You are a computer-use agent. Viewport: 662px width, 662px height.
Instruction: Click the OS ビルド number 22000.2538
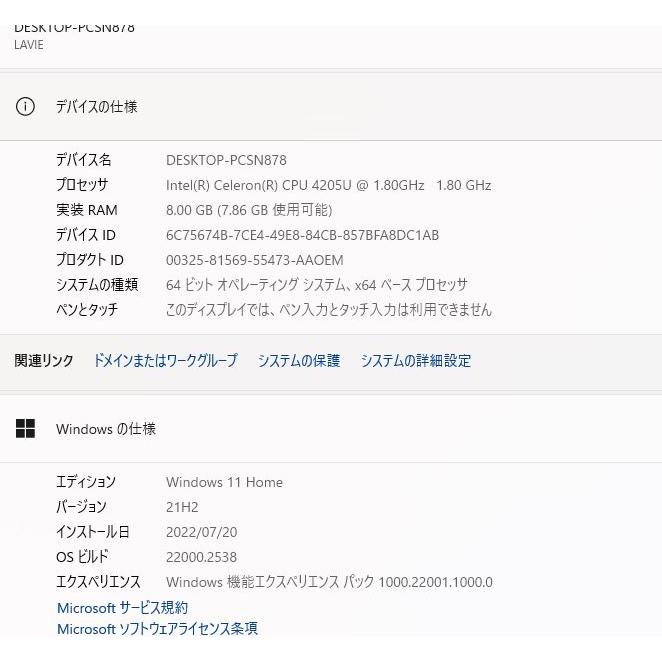201,557
